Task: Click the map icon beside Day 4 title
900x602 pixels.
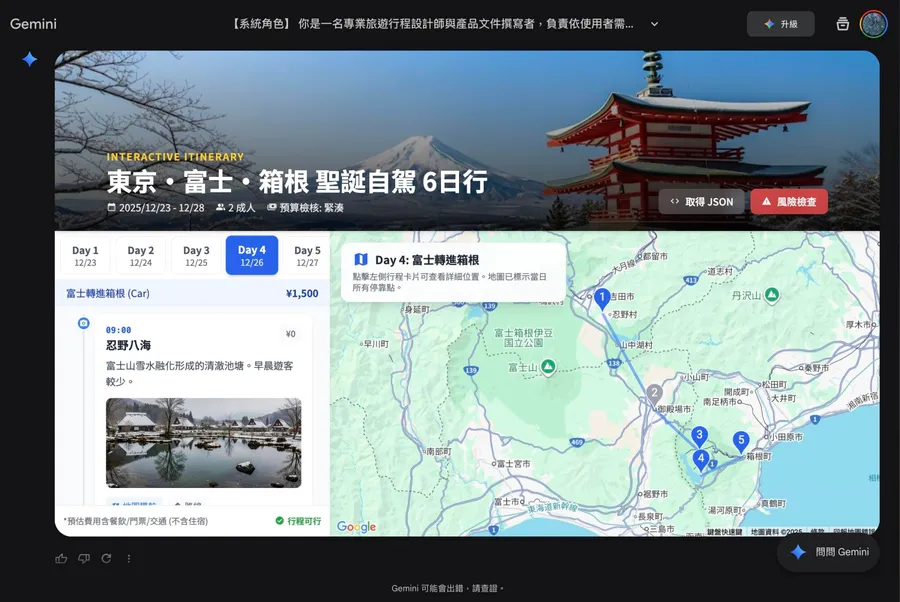Action: pos(363,258)
